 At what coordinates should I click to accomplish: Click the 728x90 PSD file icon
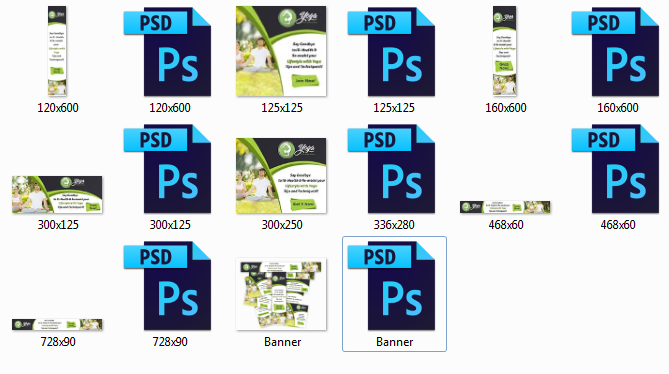pyautogui.click(x=168, y=286)
